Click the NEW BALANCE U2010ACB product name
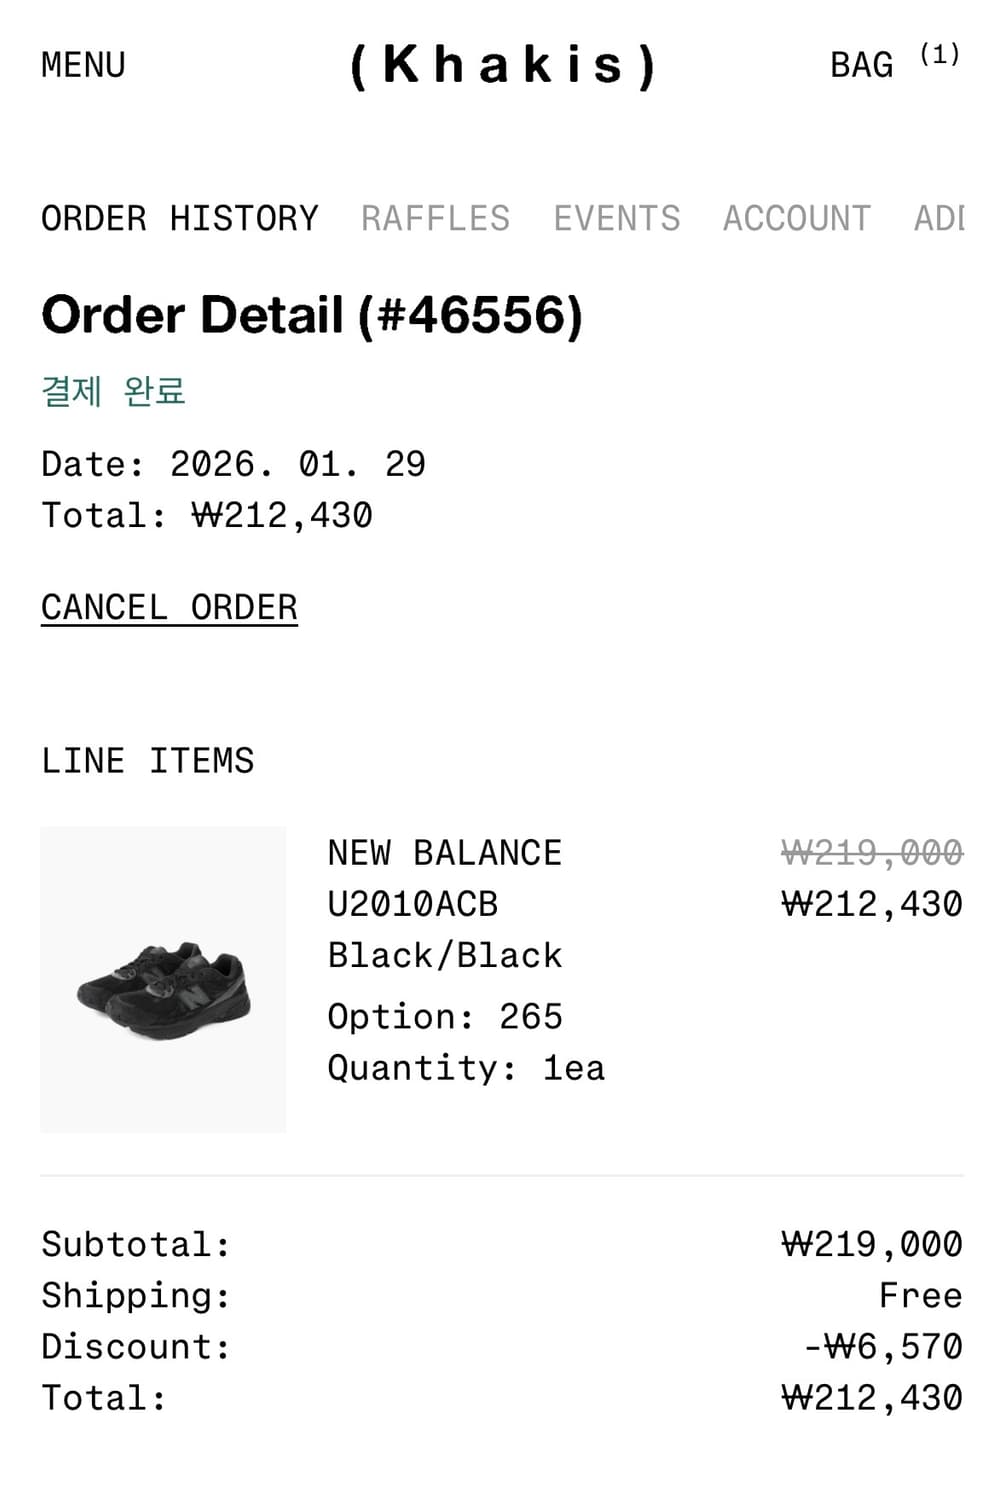The image size is (1005, 1500). pos(444,879)
